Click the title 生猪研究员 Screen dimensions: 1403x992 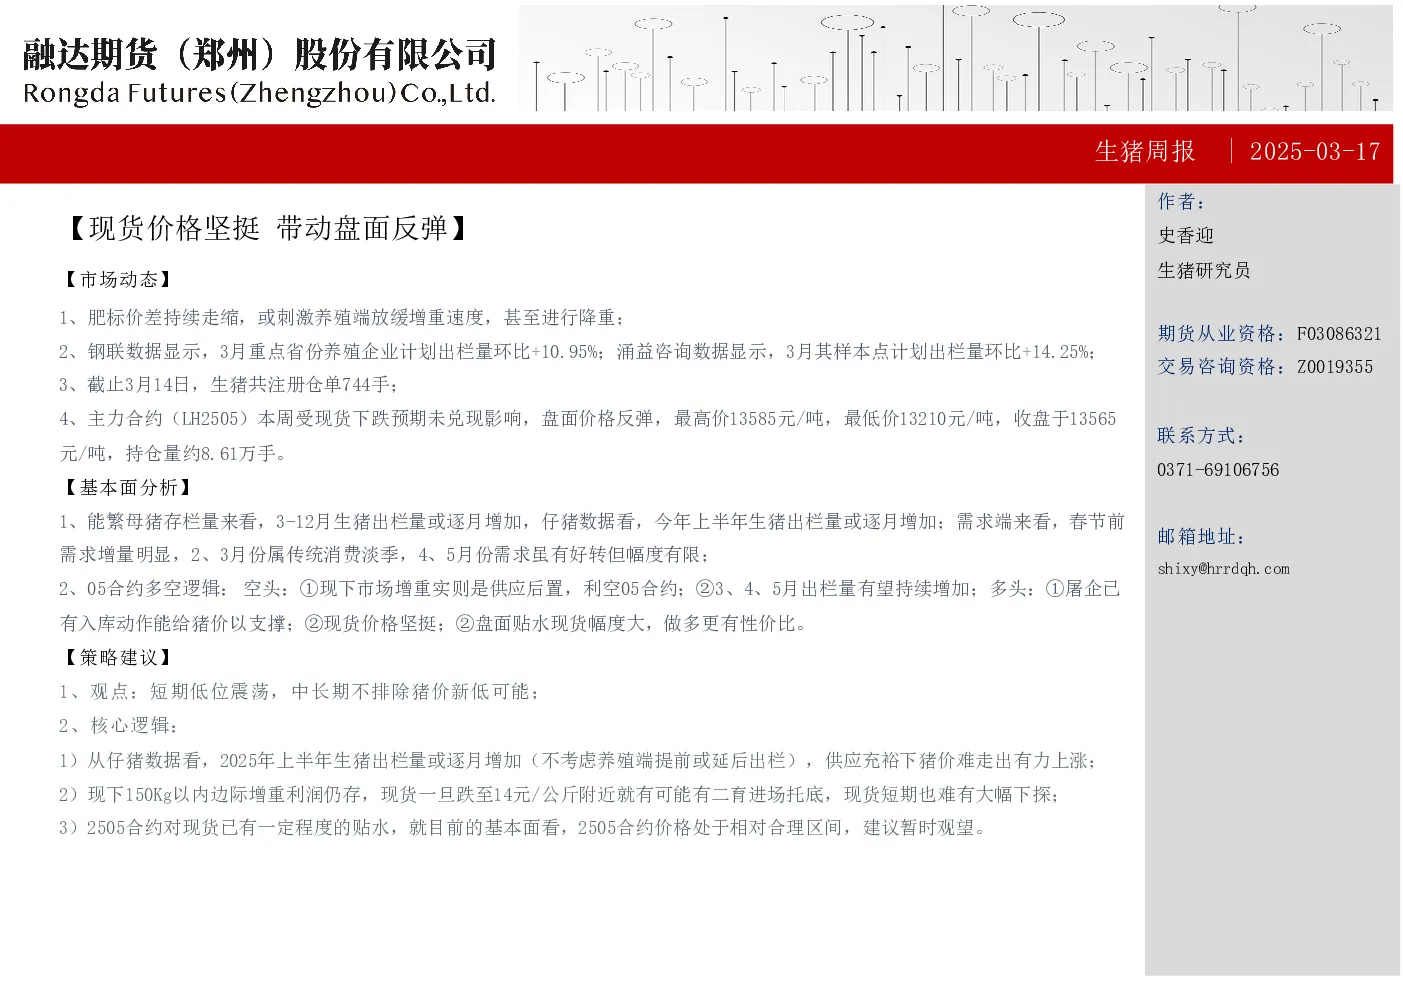tap(1204, 270)
